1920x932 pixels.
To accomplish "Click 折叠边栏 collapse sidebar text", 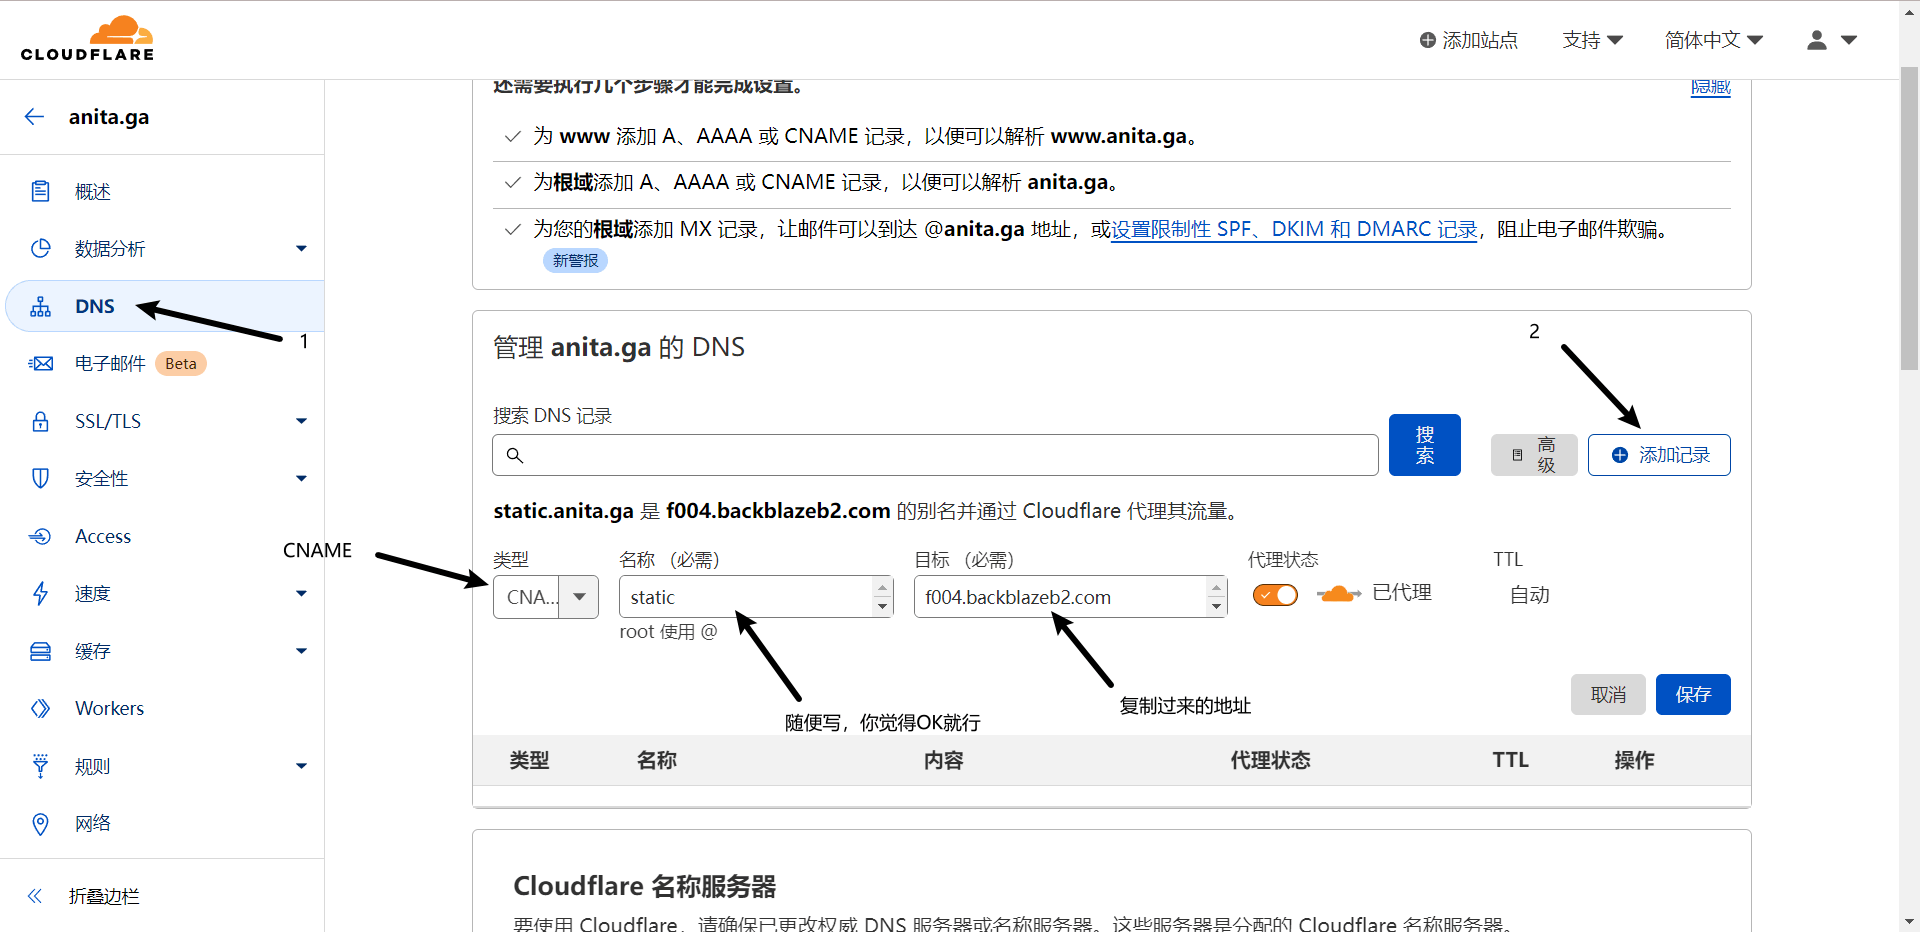I will click(104, 896).
